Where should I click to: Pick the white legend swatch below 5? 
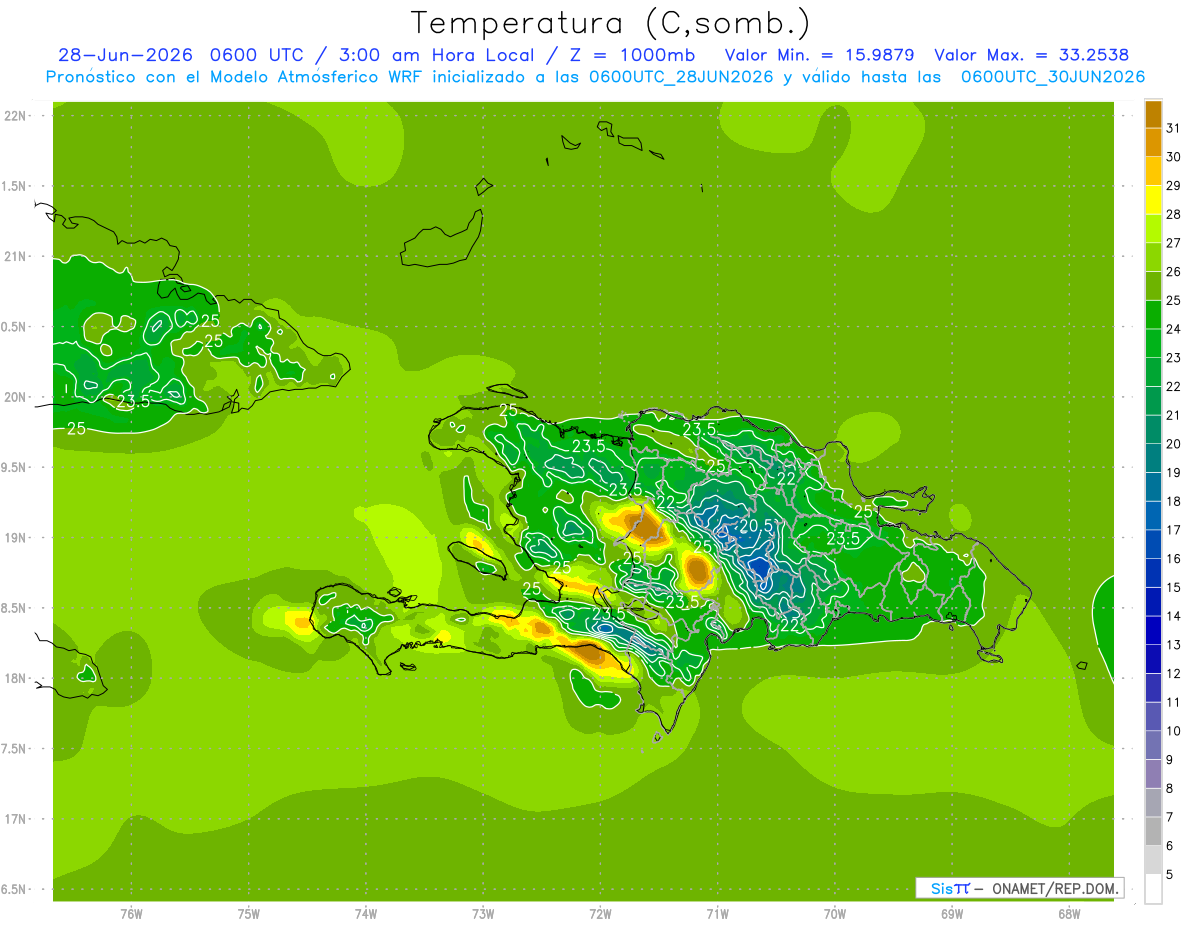click(1153, 889)
